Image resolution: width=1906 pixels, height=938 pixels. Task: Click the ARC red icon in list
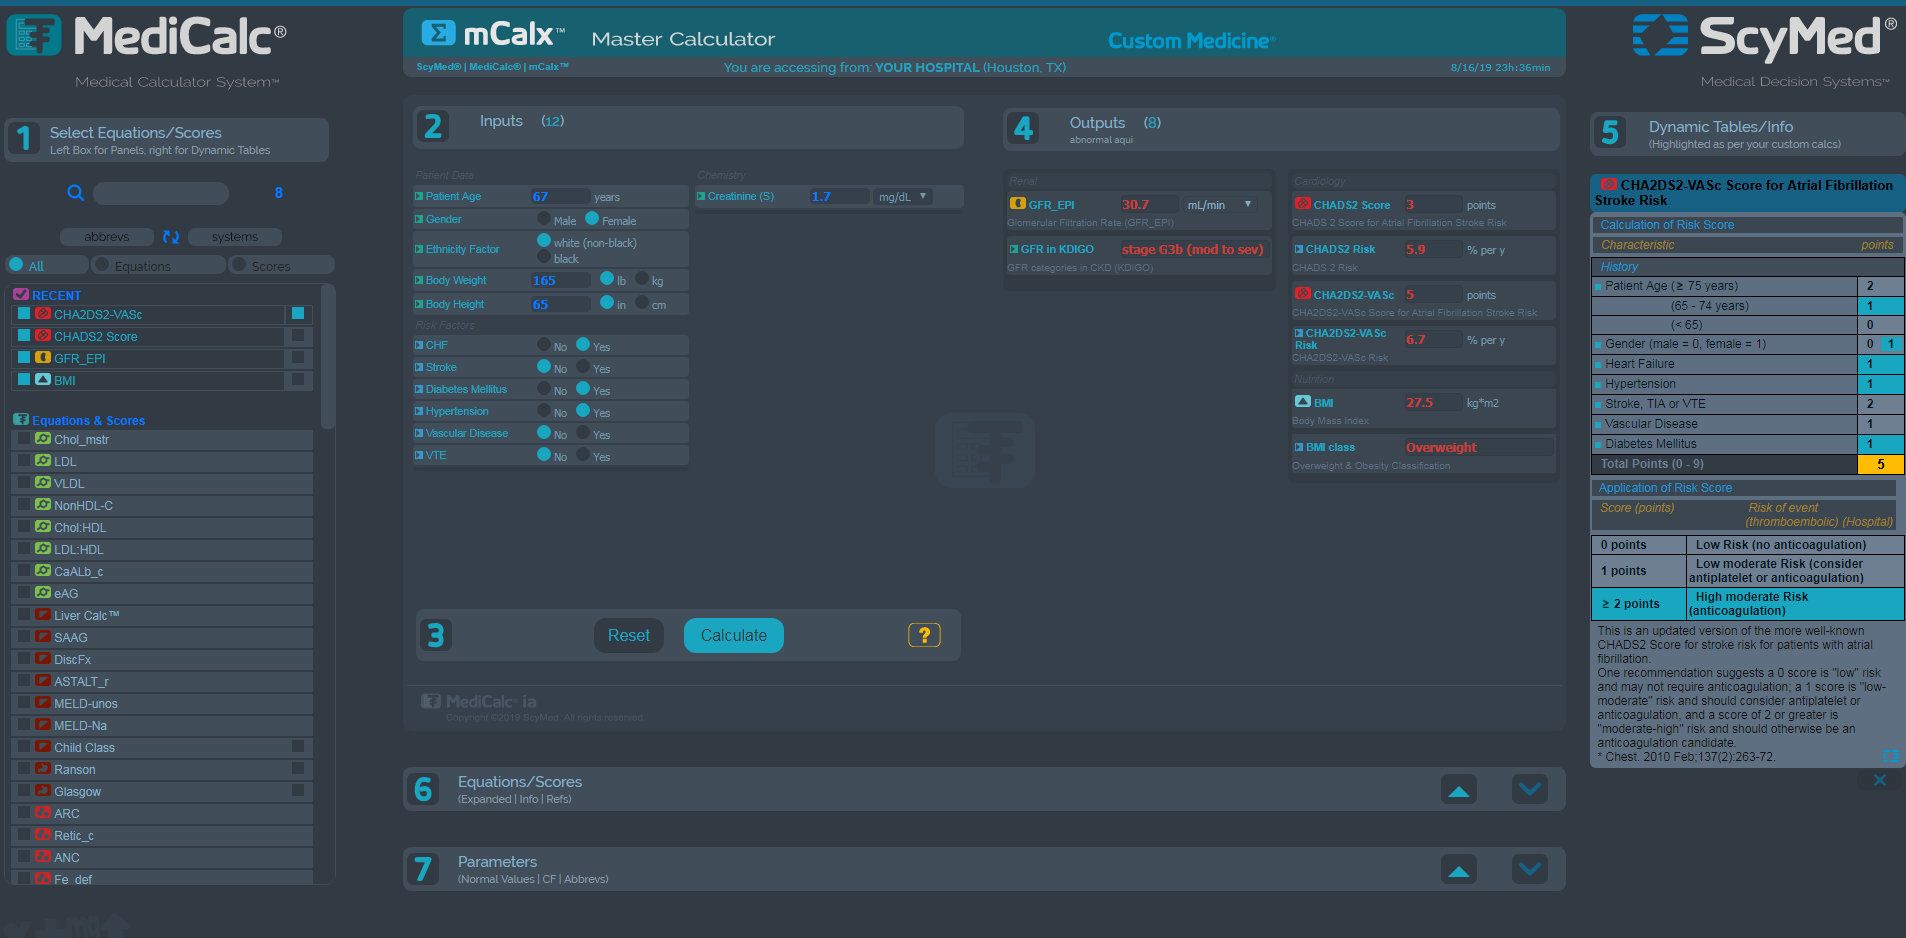[x=43, y=813]
